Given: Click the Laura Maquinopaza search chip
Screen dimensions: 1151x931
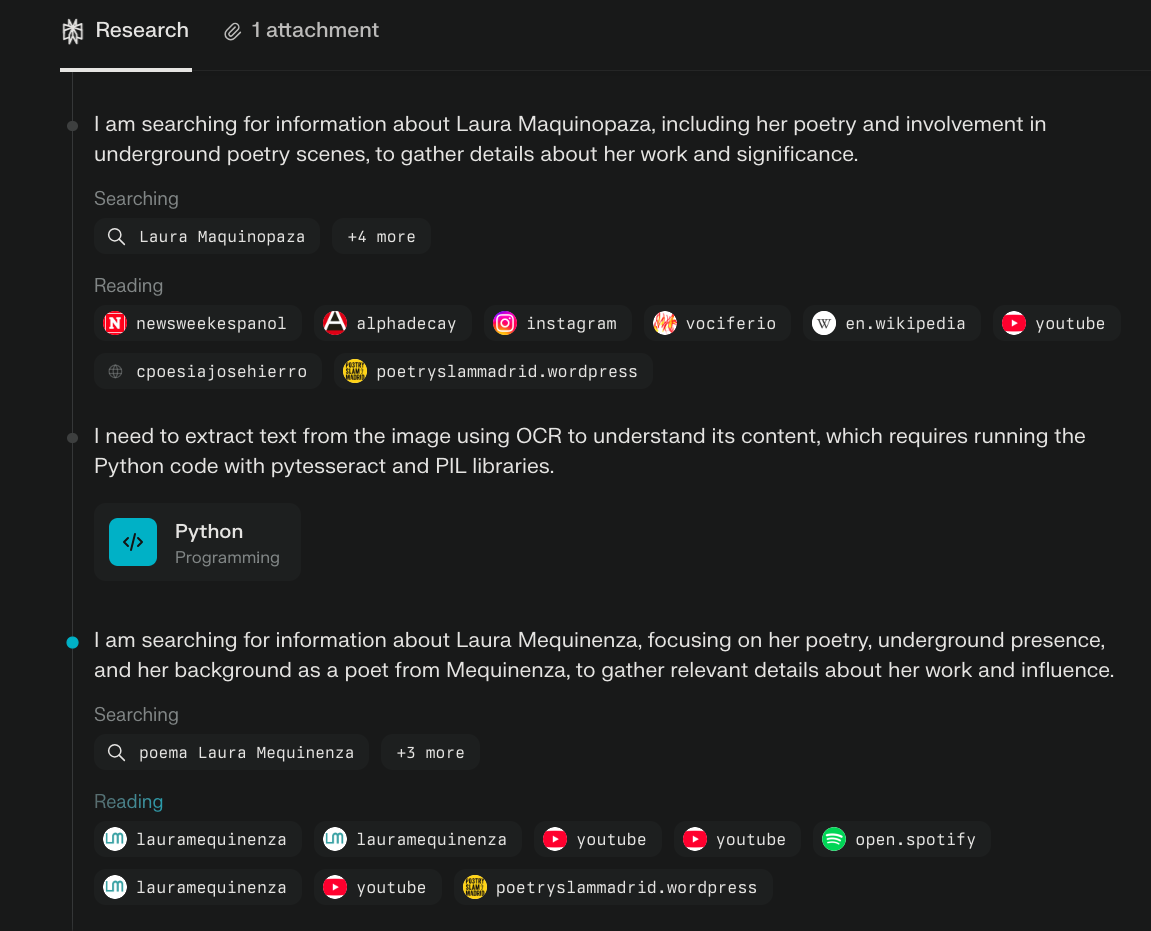Looking at the screenshot, I should click(207, 237).
